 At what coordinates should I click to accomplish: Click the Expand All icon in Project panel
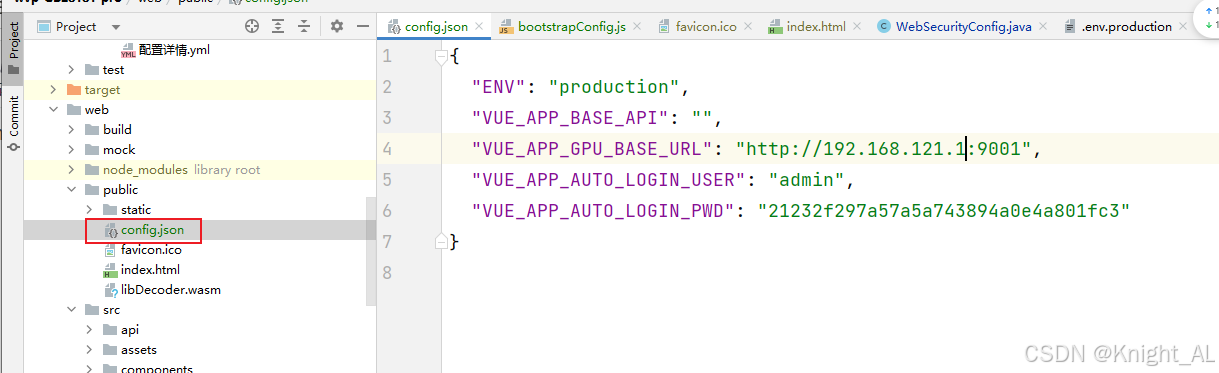point(279,26)
